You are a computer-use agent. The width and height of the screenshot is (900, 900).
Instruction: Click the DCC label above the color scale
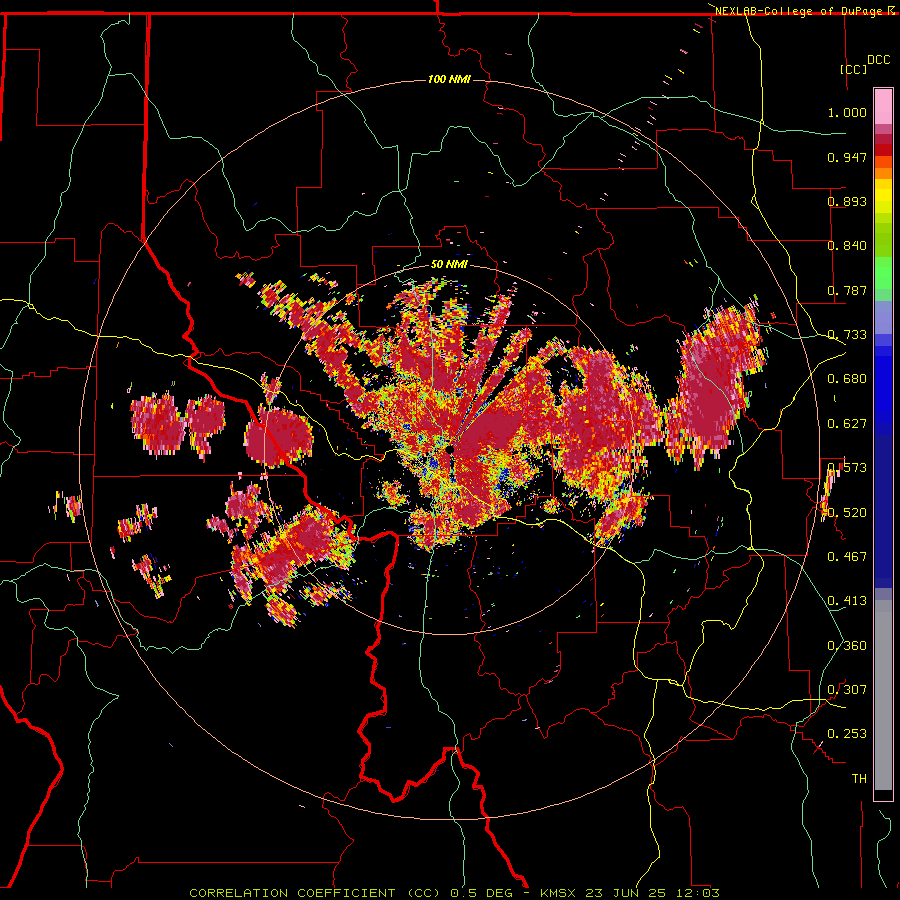(878, 60)
